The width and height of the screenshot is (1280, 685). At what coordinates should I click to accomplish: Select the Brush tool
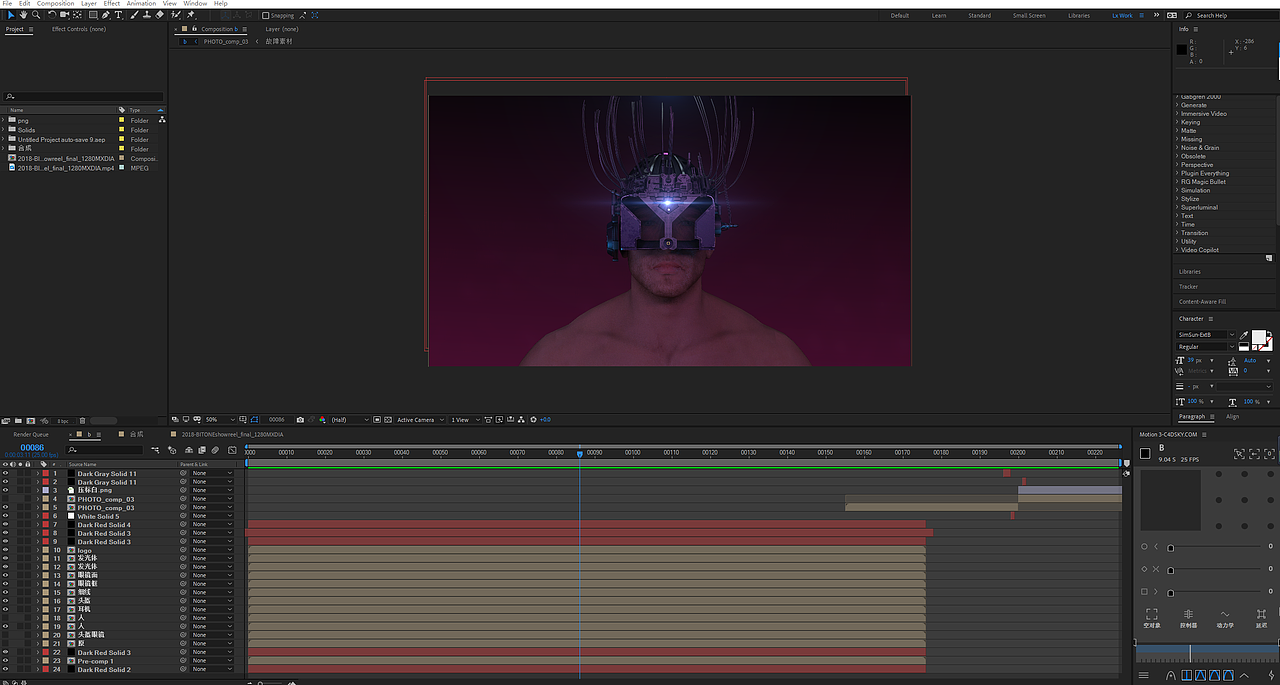(x=134, y=15)
